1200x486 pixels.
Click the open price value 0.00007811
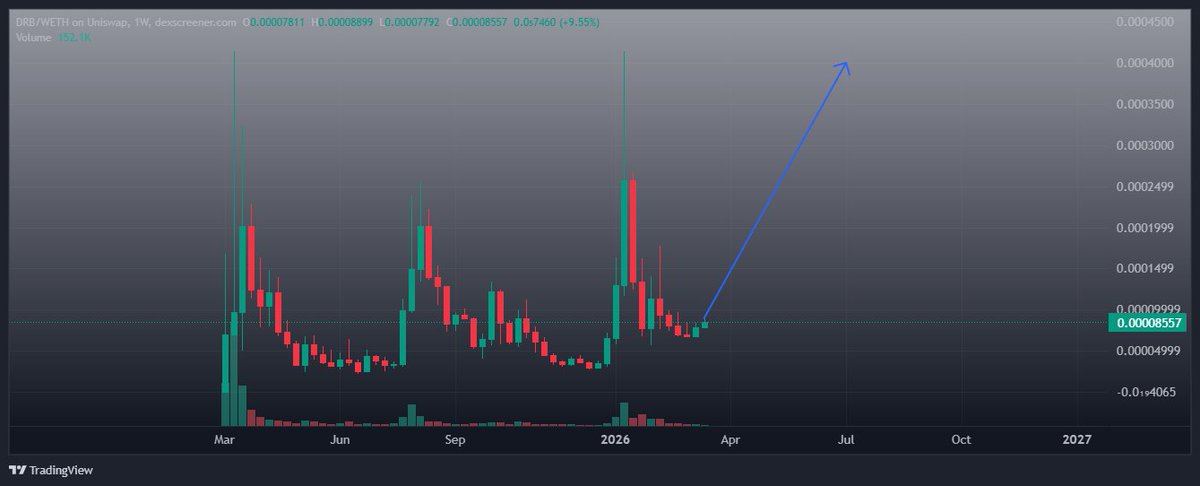(277, 21)
